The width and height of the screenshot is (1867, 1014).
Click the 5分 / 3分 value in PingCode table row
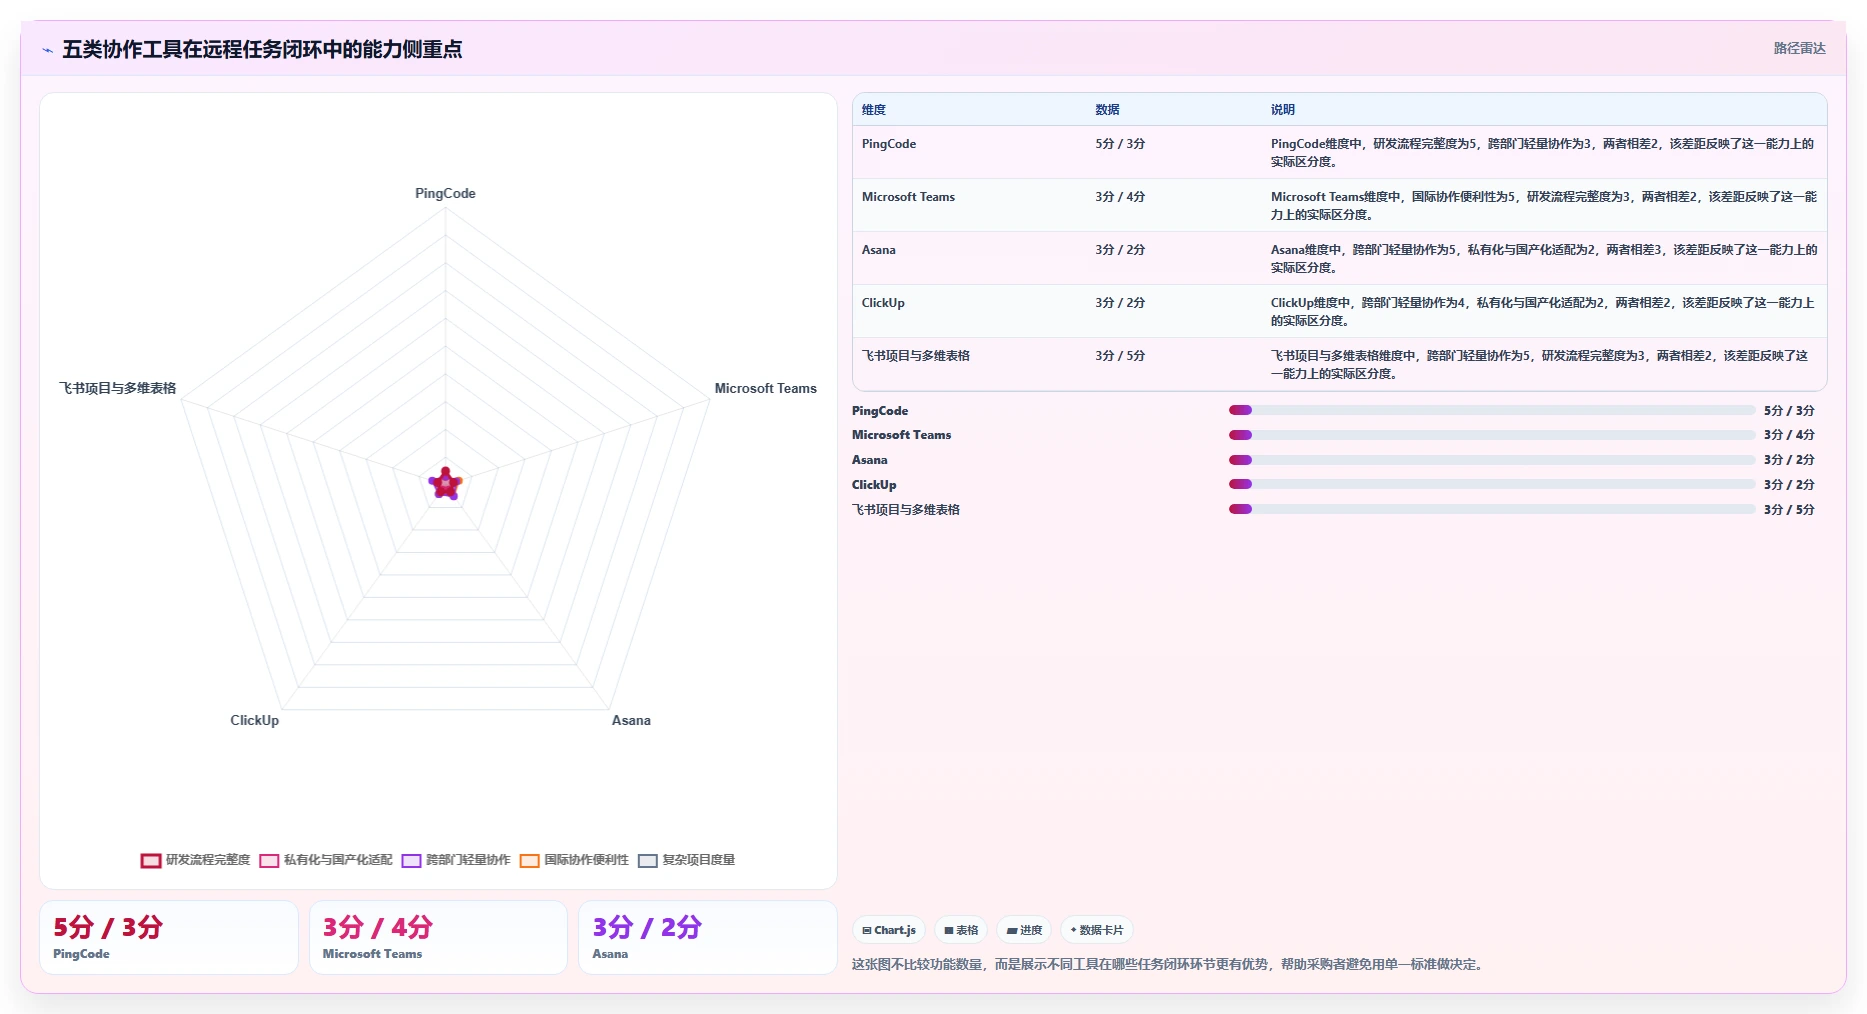point(1120,144)
